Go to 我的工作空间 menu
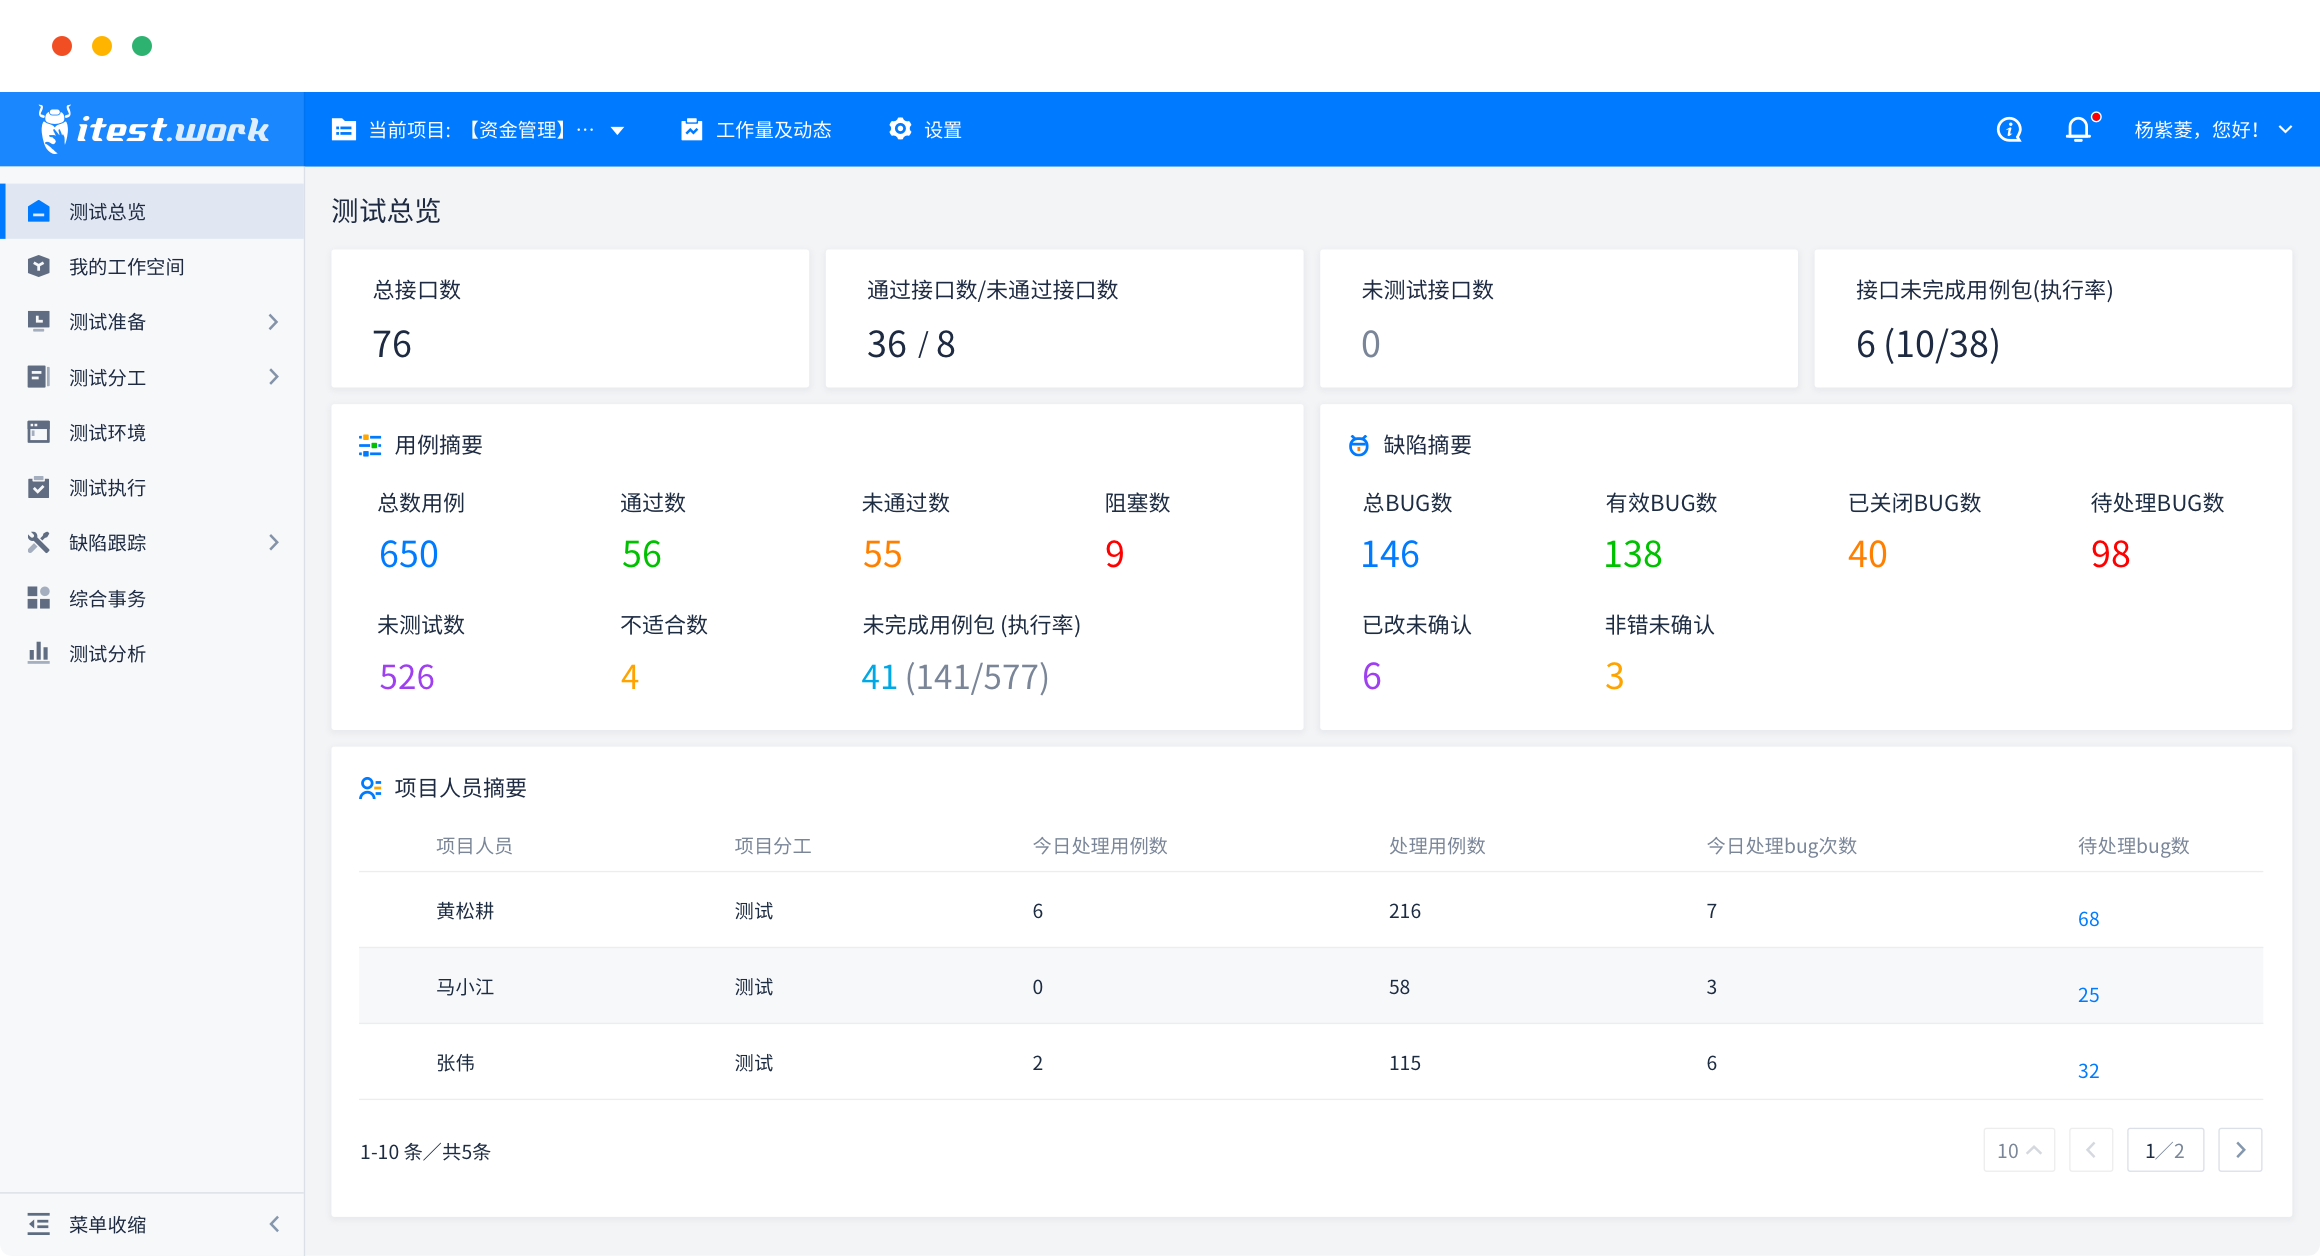Screen dimensions: 2320x1256 126,267
